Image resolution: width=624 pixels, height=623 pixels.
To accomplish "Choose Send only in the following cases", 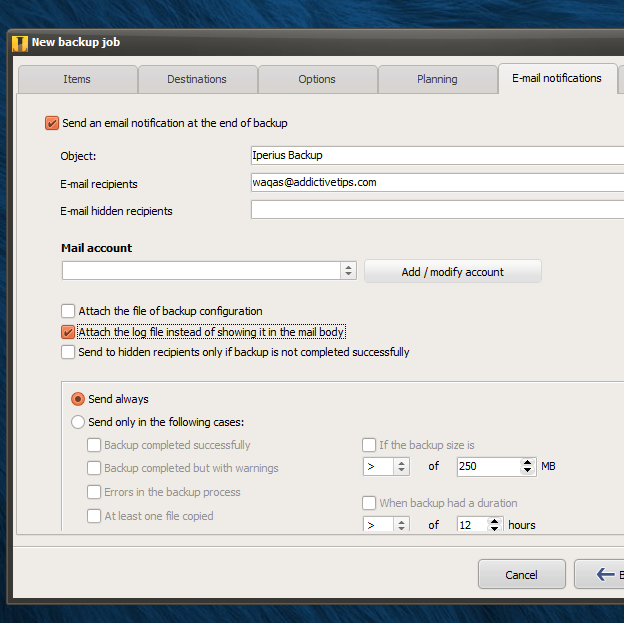I will [x=78, y=422].
